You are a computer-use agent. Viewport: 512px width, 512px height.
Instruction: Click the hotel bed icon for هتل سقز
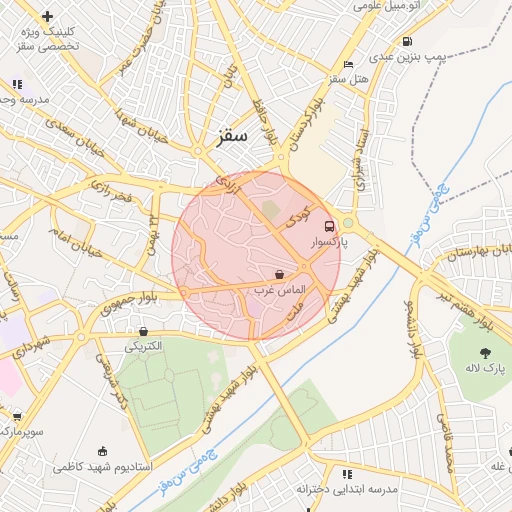coord(348,64)
